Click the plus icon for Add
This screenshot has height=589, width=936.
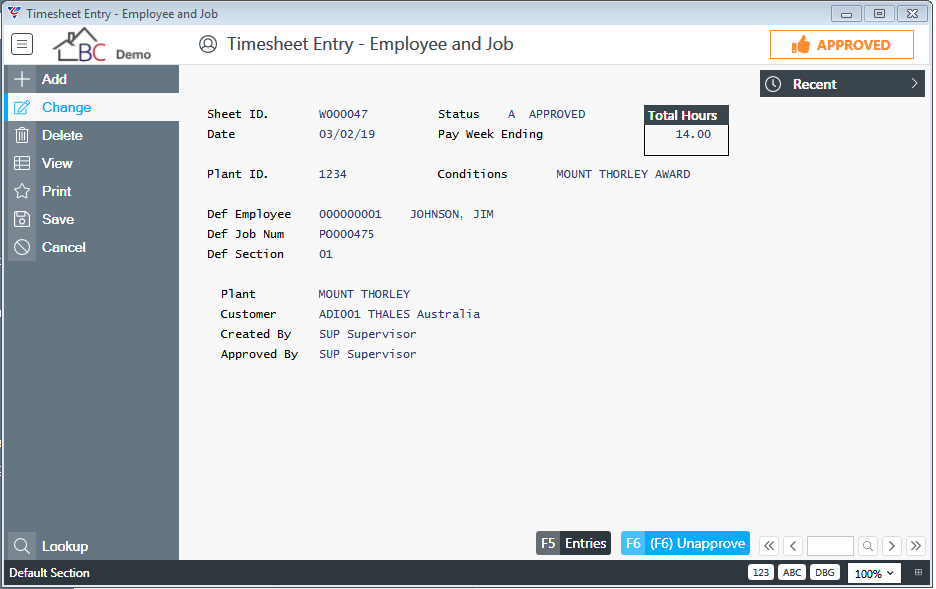pos(21,79)
